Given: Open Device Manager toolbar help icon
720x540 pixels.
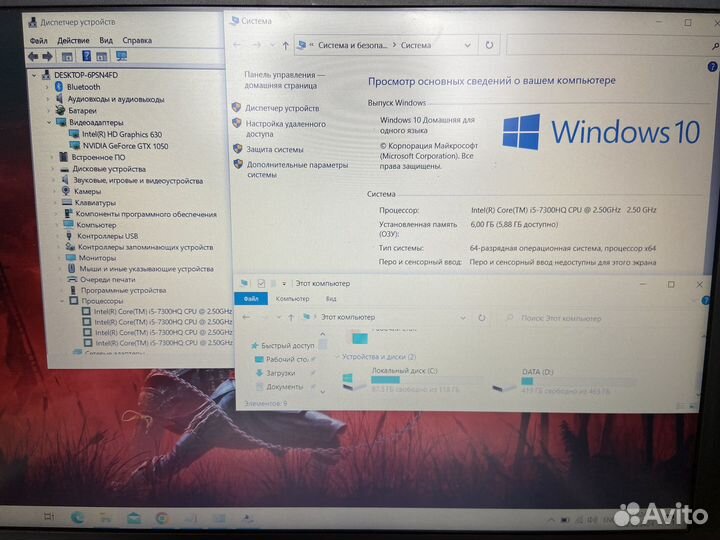Looking at the screenshot, I should [x=86, y=56].
